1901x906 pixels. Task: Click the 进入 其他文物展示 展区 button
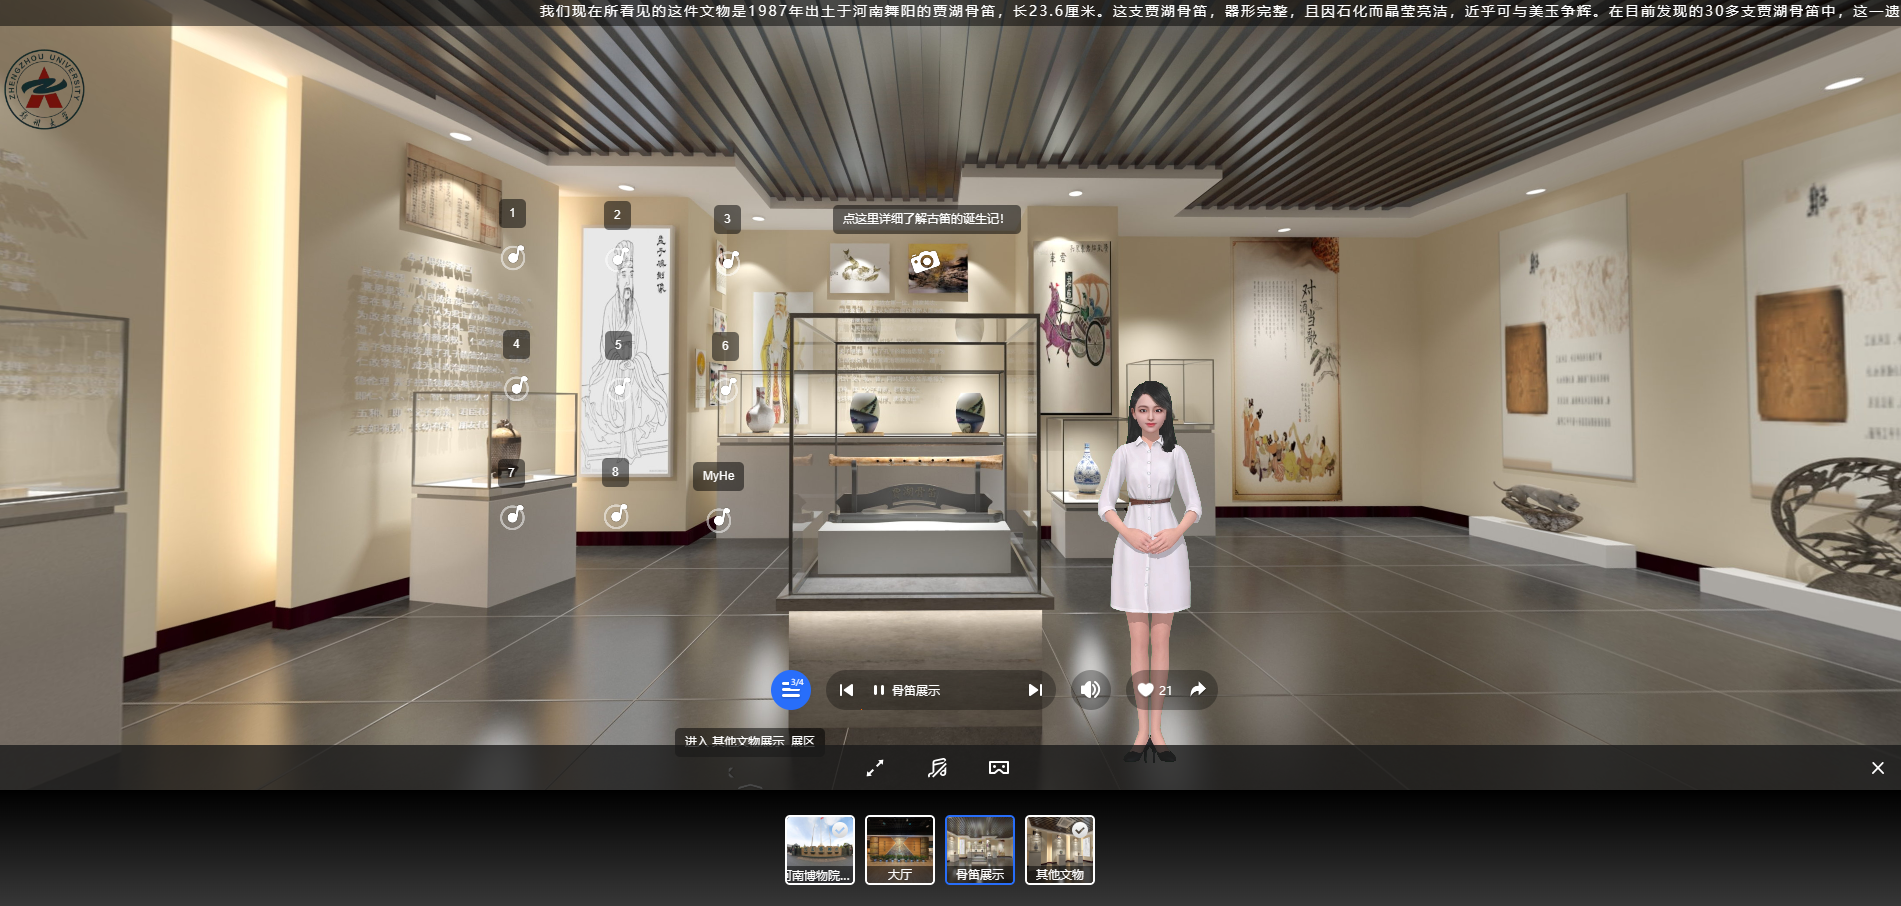pyautogui.click(x=749, y=741)
